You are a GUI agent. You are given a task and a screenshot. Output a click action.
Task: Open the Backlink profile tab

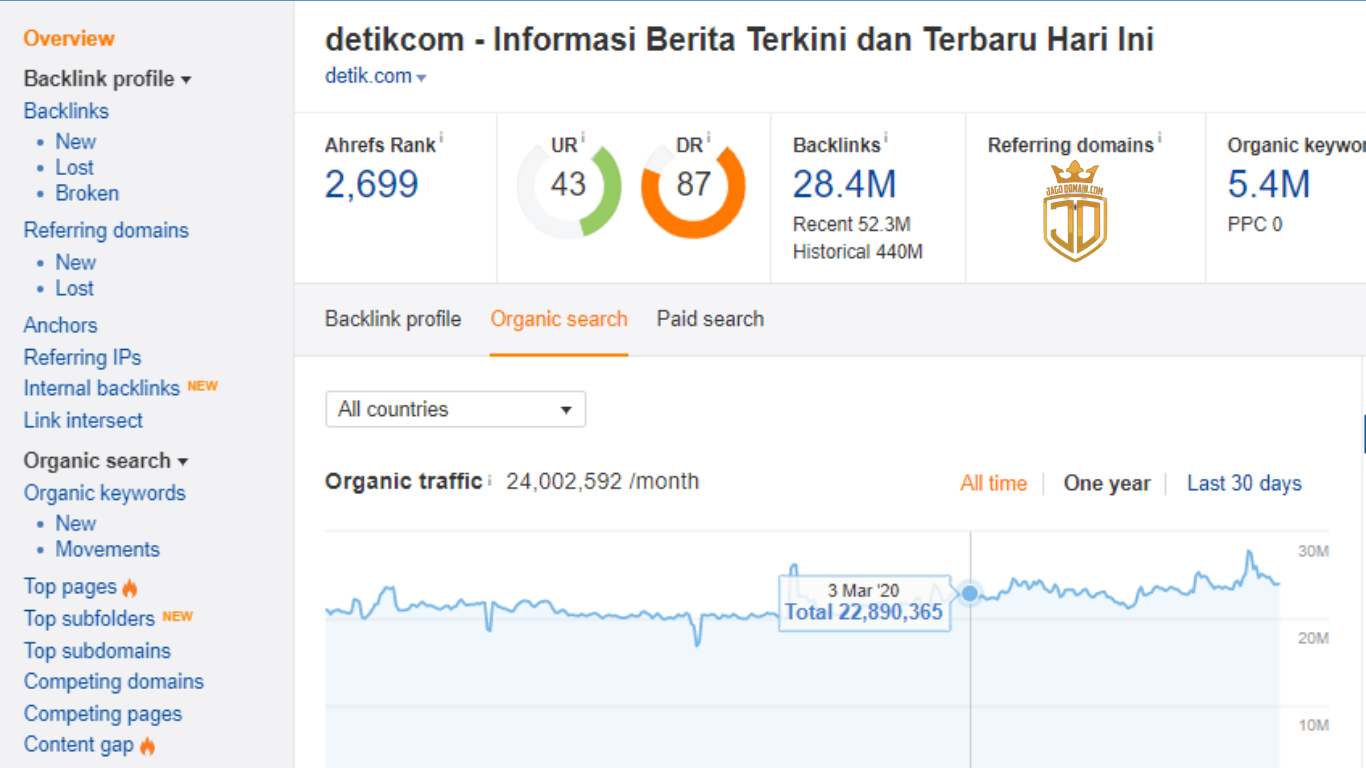pyautogui.click(x=392, y=318)
